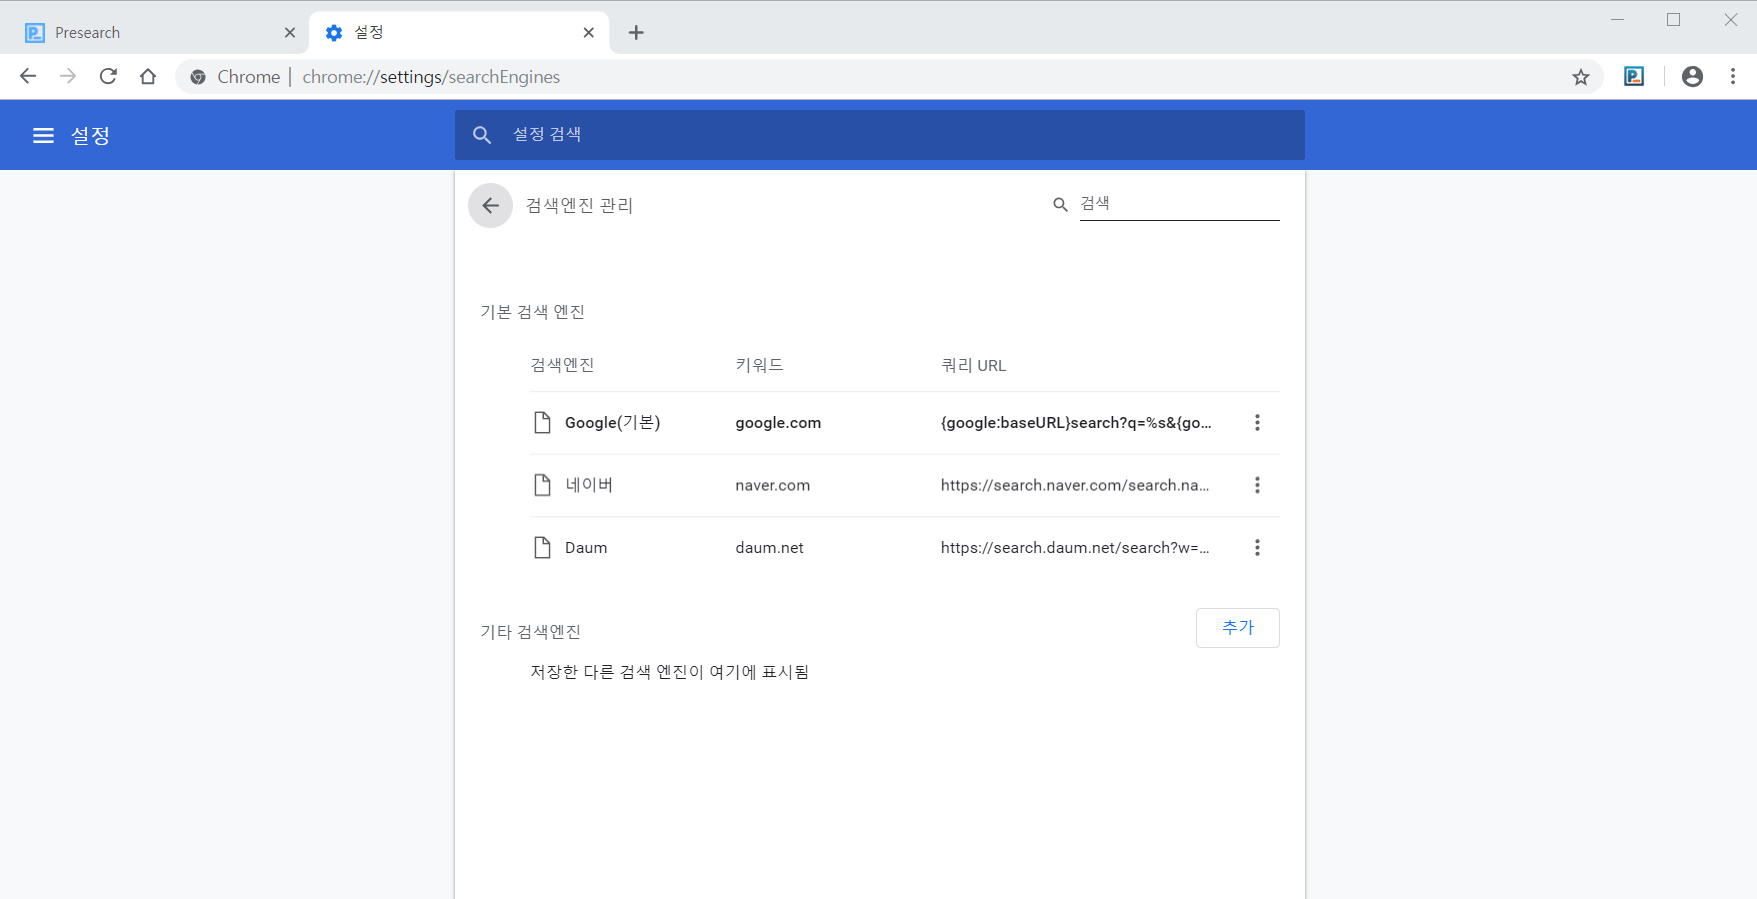Click the browser back arrow

28,76
